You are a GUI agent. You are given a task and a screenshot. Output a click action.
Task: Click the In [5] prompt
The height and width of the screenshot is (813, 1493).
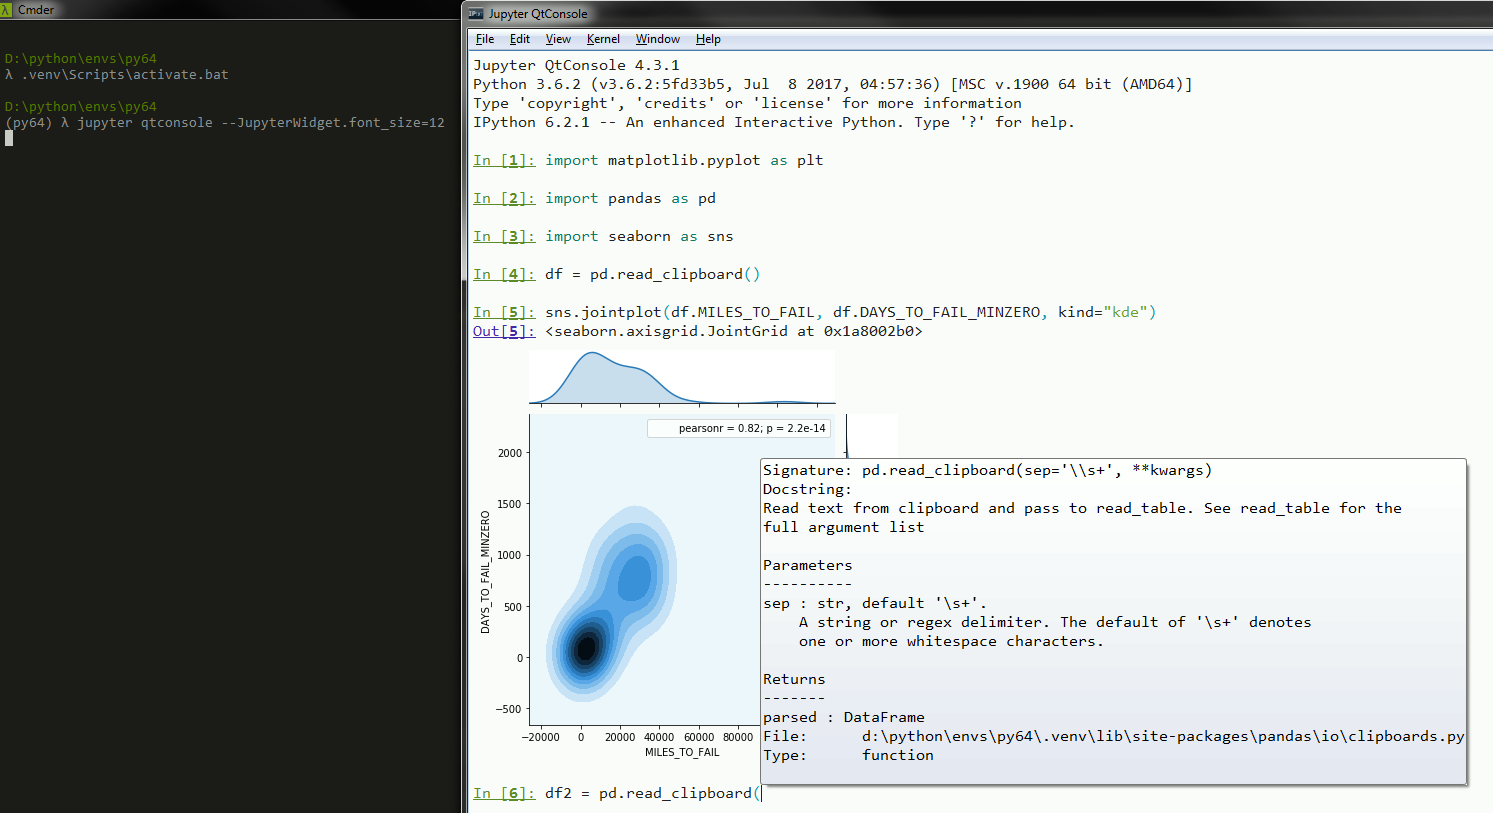click(504, 312)
